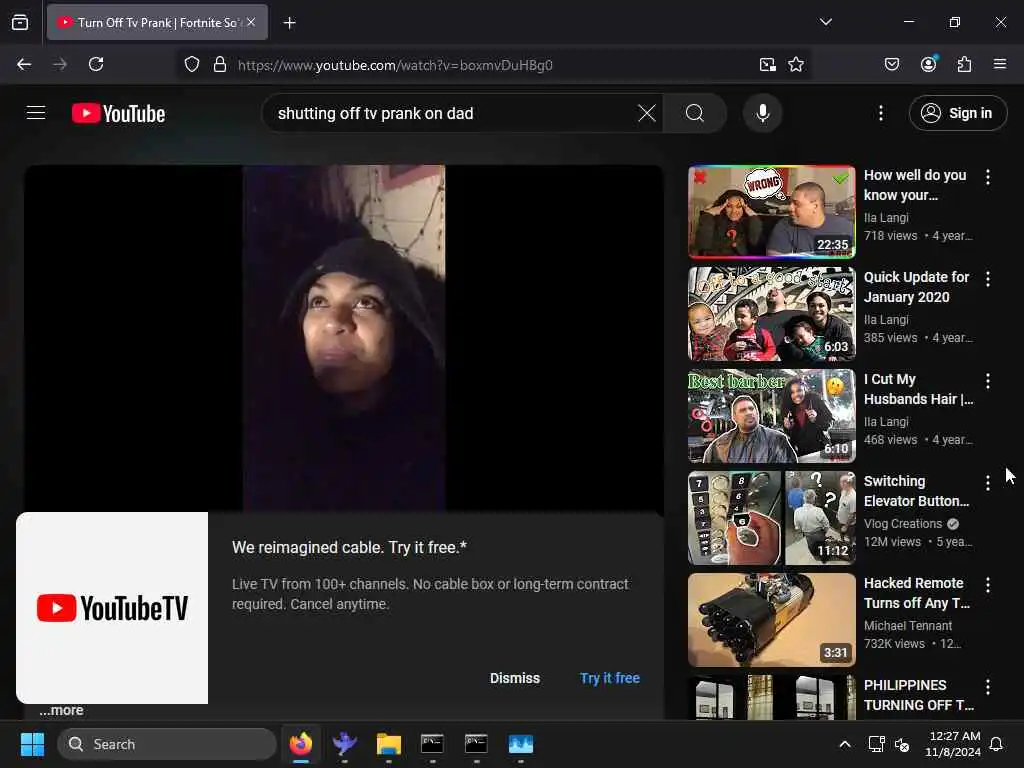Show site security padlock info

(220, 65)
